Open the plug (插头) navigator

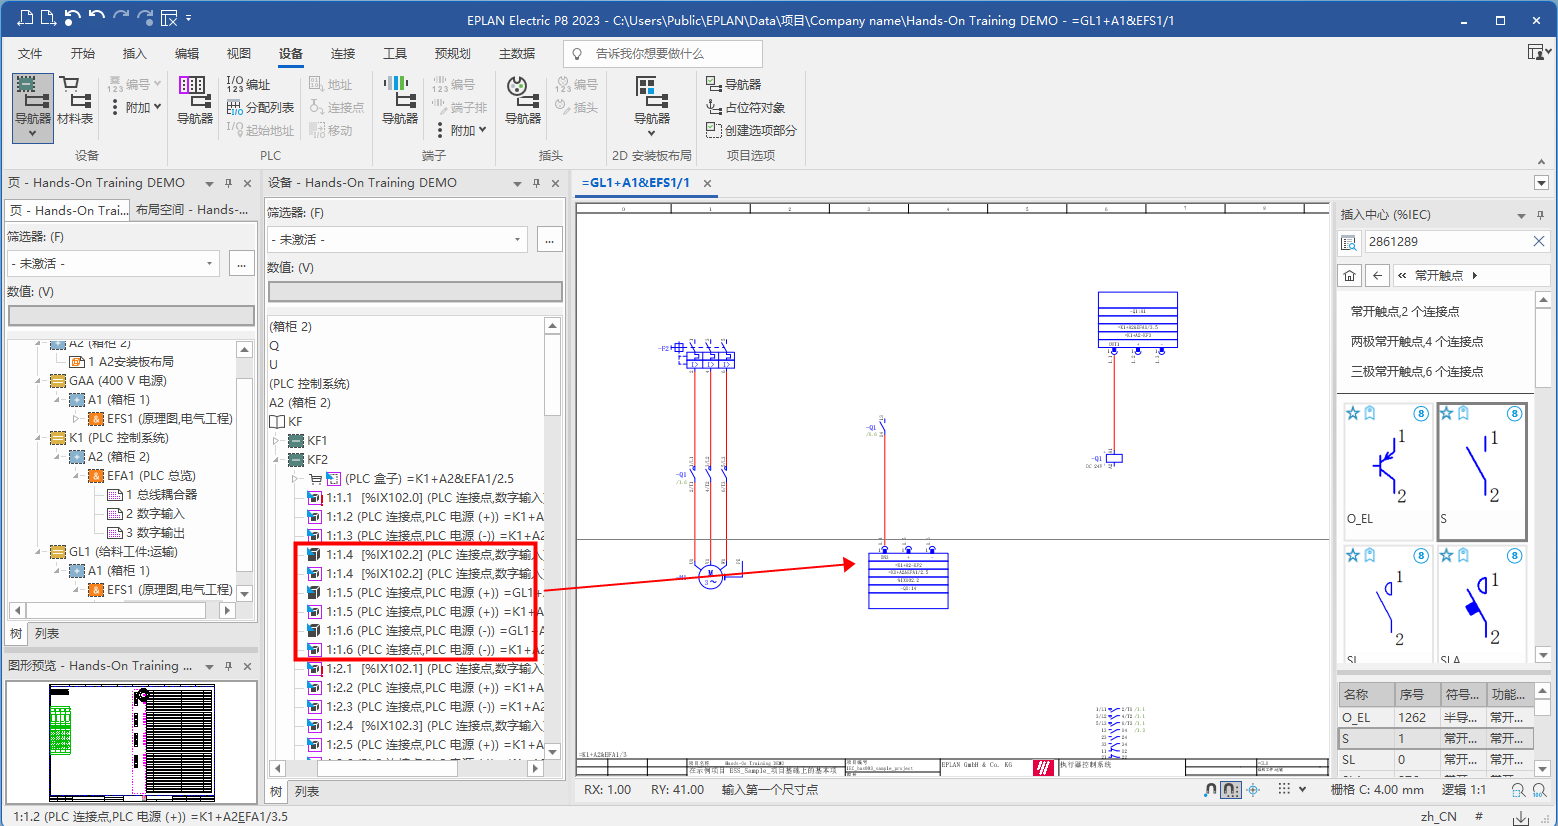tap(523, 101)
